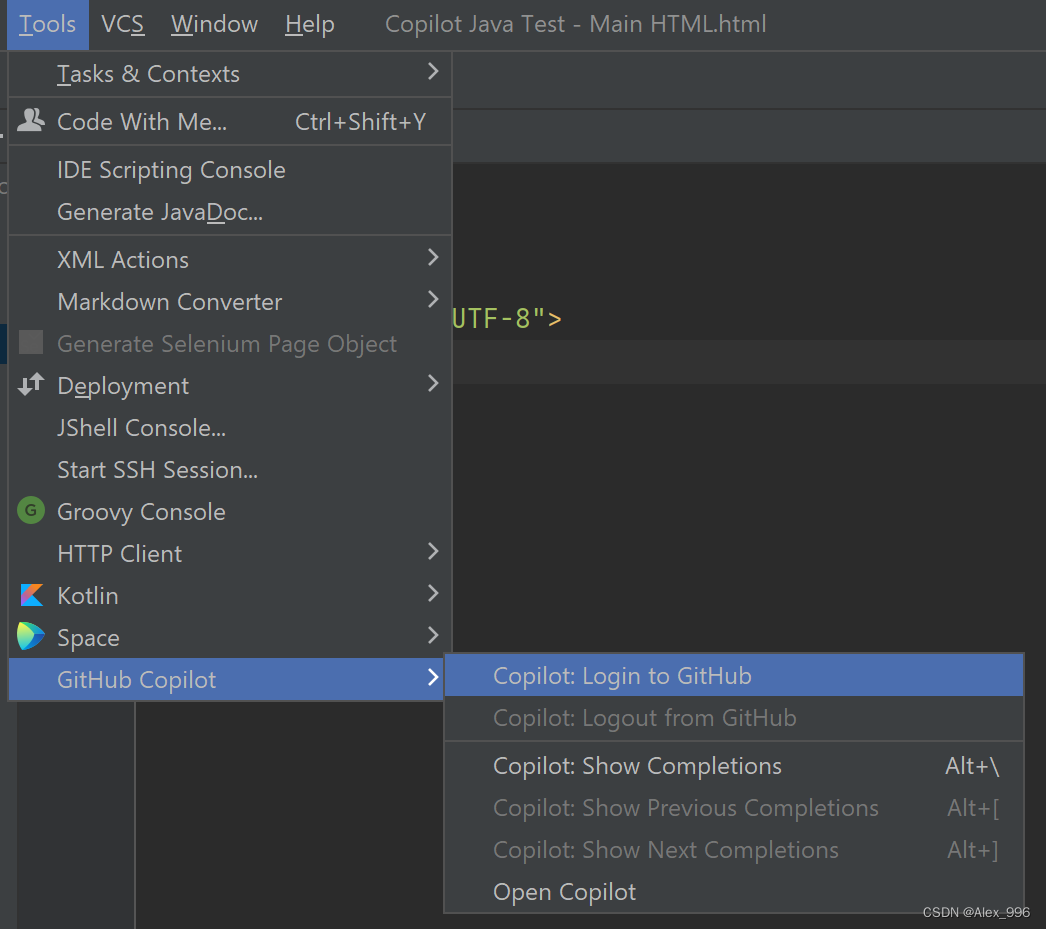Image resolution: width=1046 pixels, height=929 pixels.
Task: Click Copilot: Show Next Completions
Action: click(734, 850)
